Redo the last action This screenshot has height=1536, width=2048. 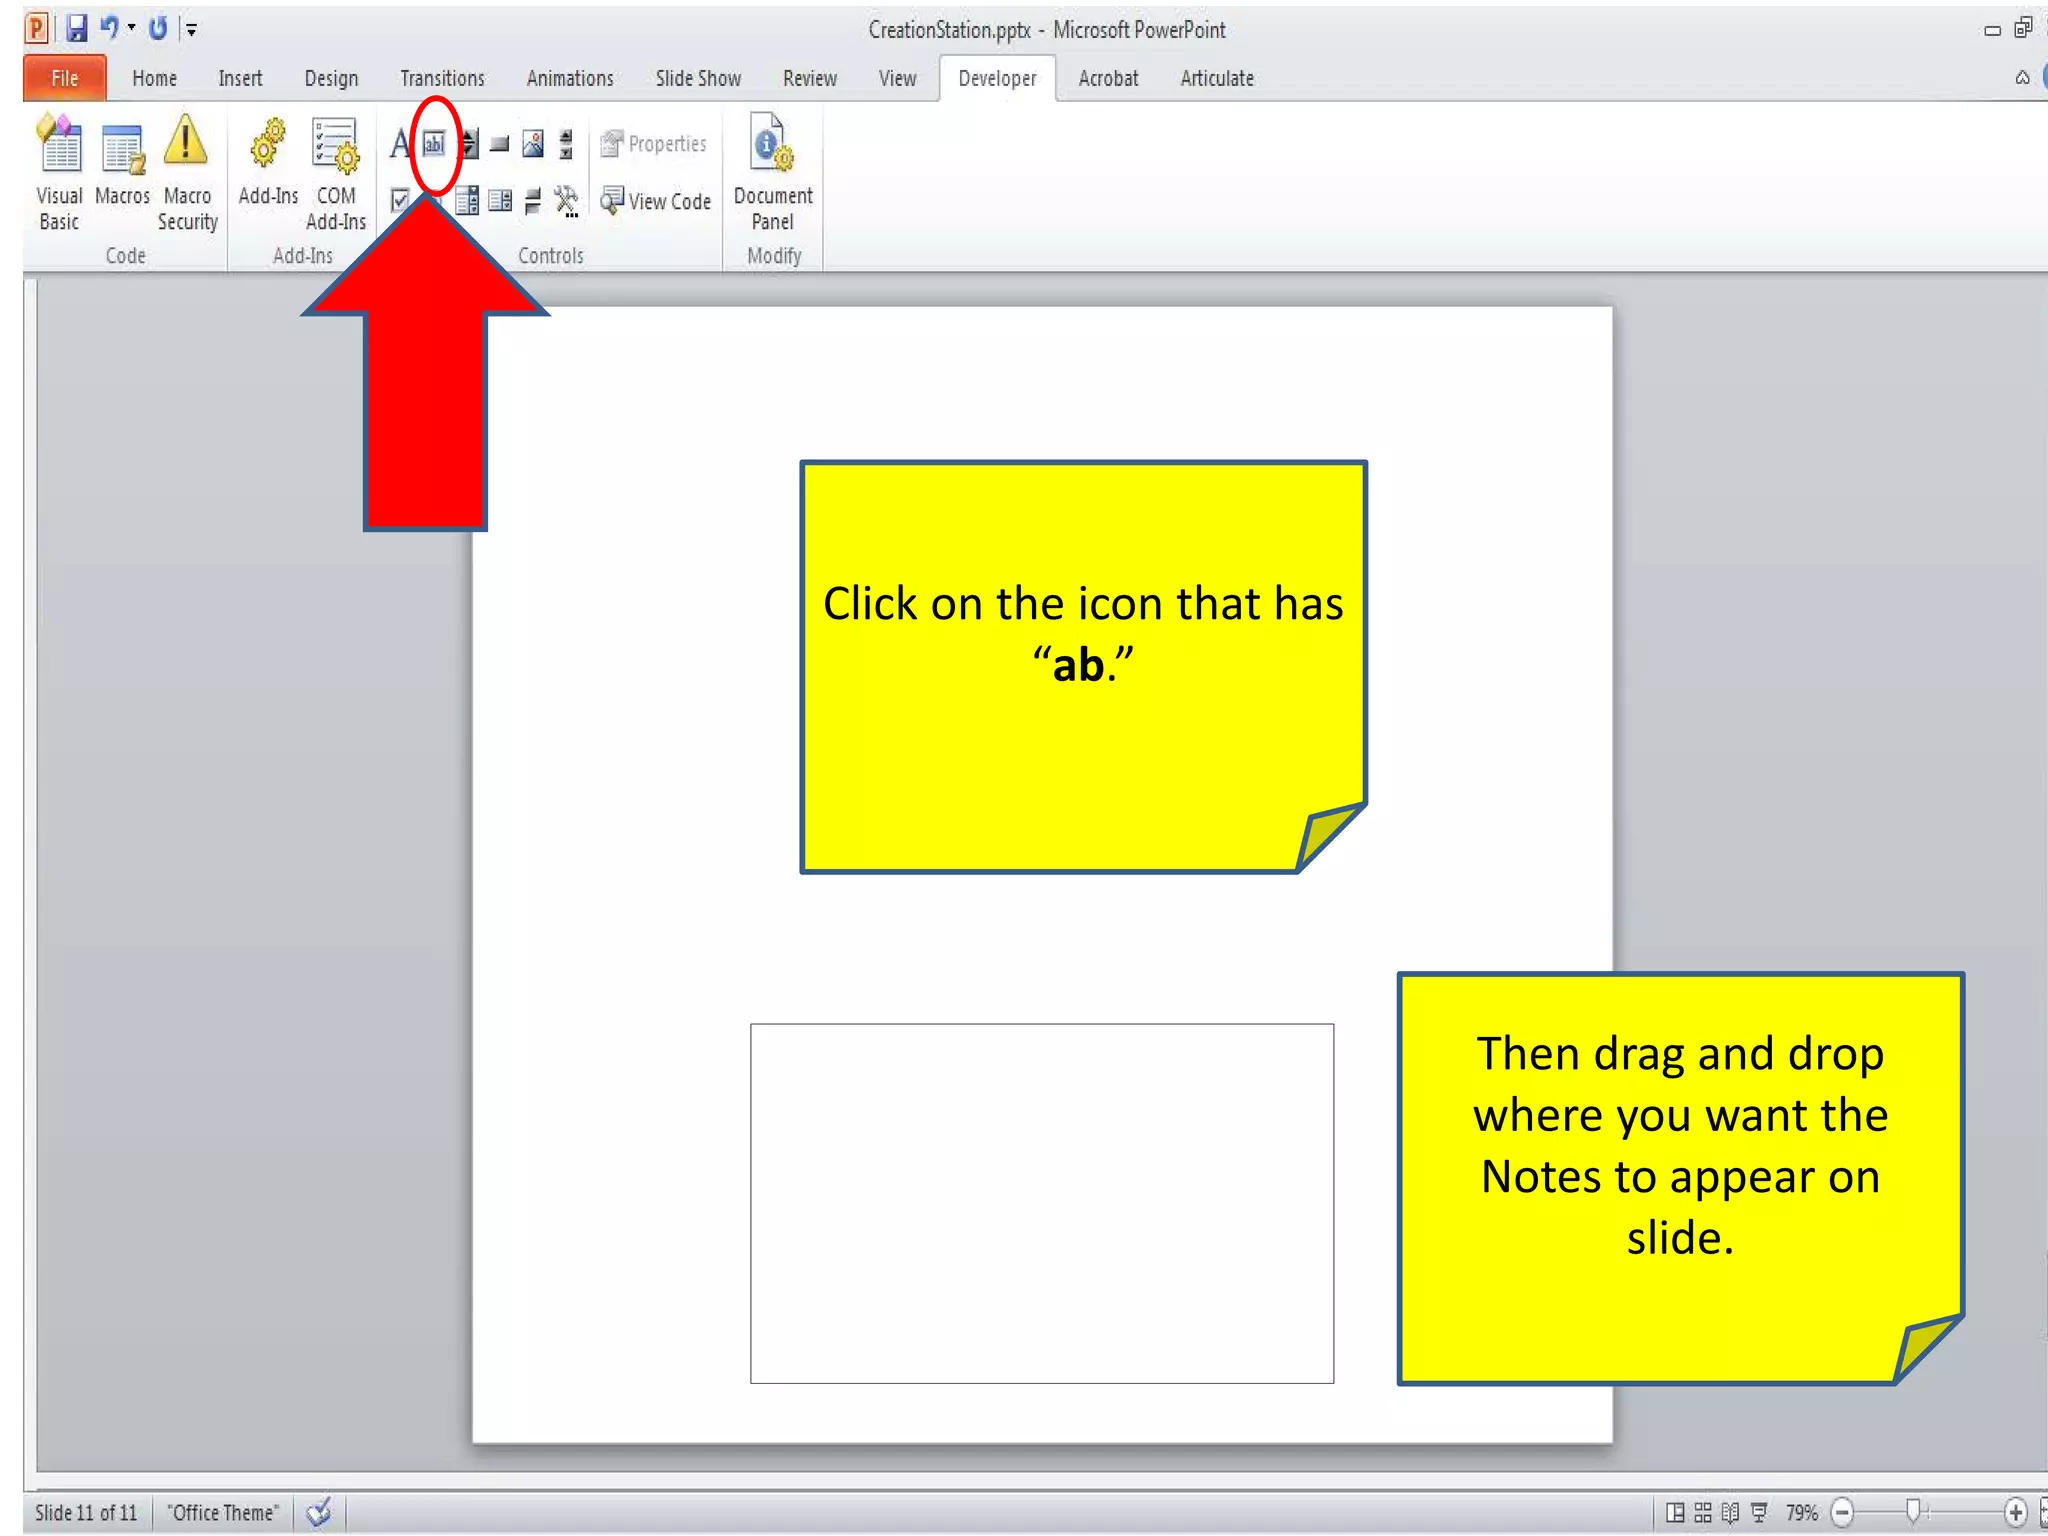[x=158, y=28]
